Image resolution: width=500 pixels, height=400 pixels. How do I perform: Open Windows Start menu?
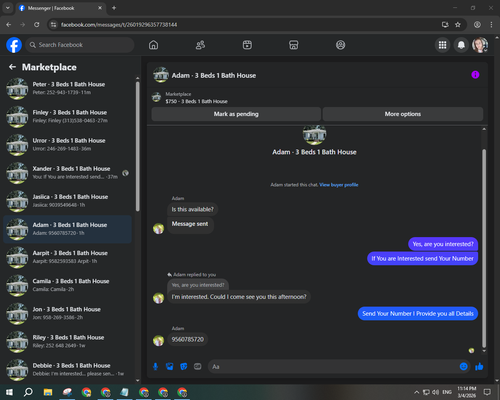click(9, 392)
